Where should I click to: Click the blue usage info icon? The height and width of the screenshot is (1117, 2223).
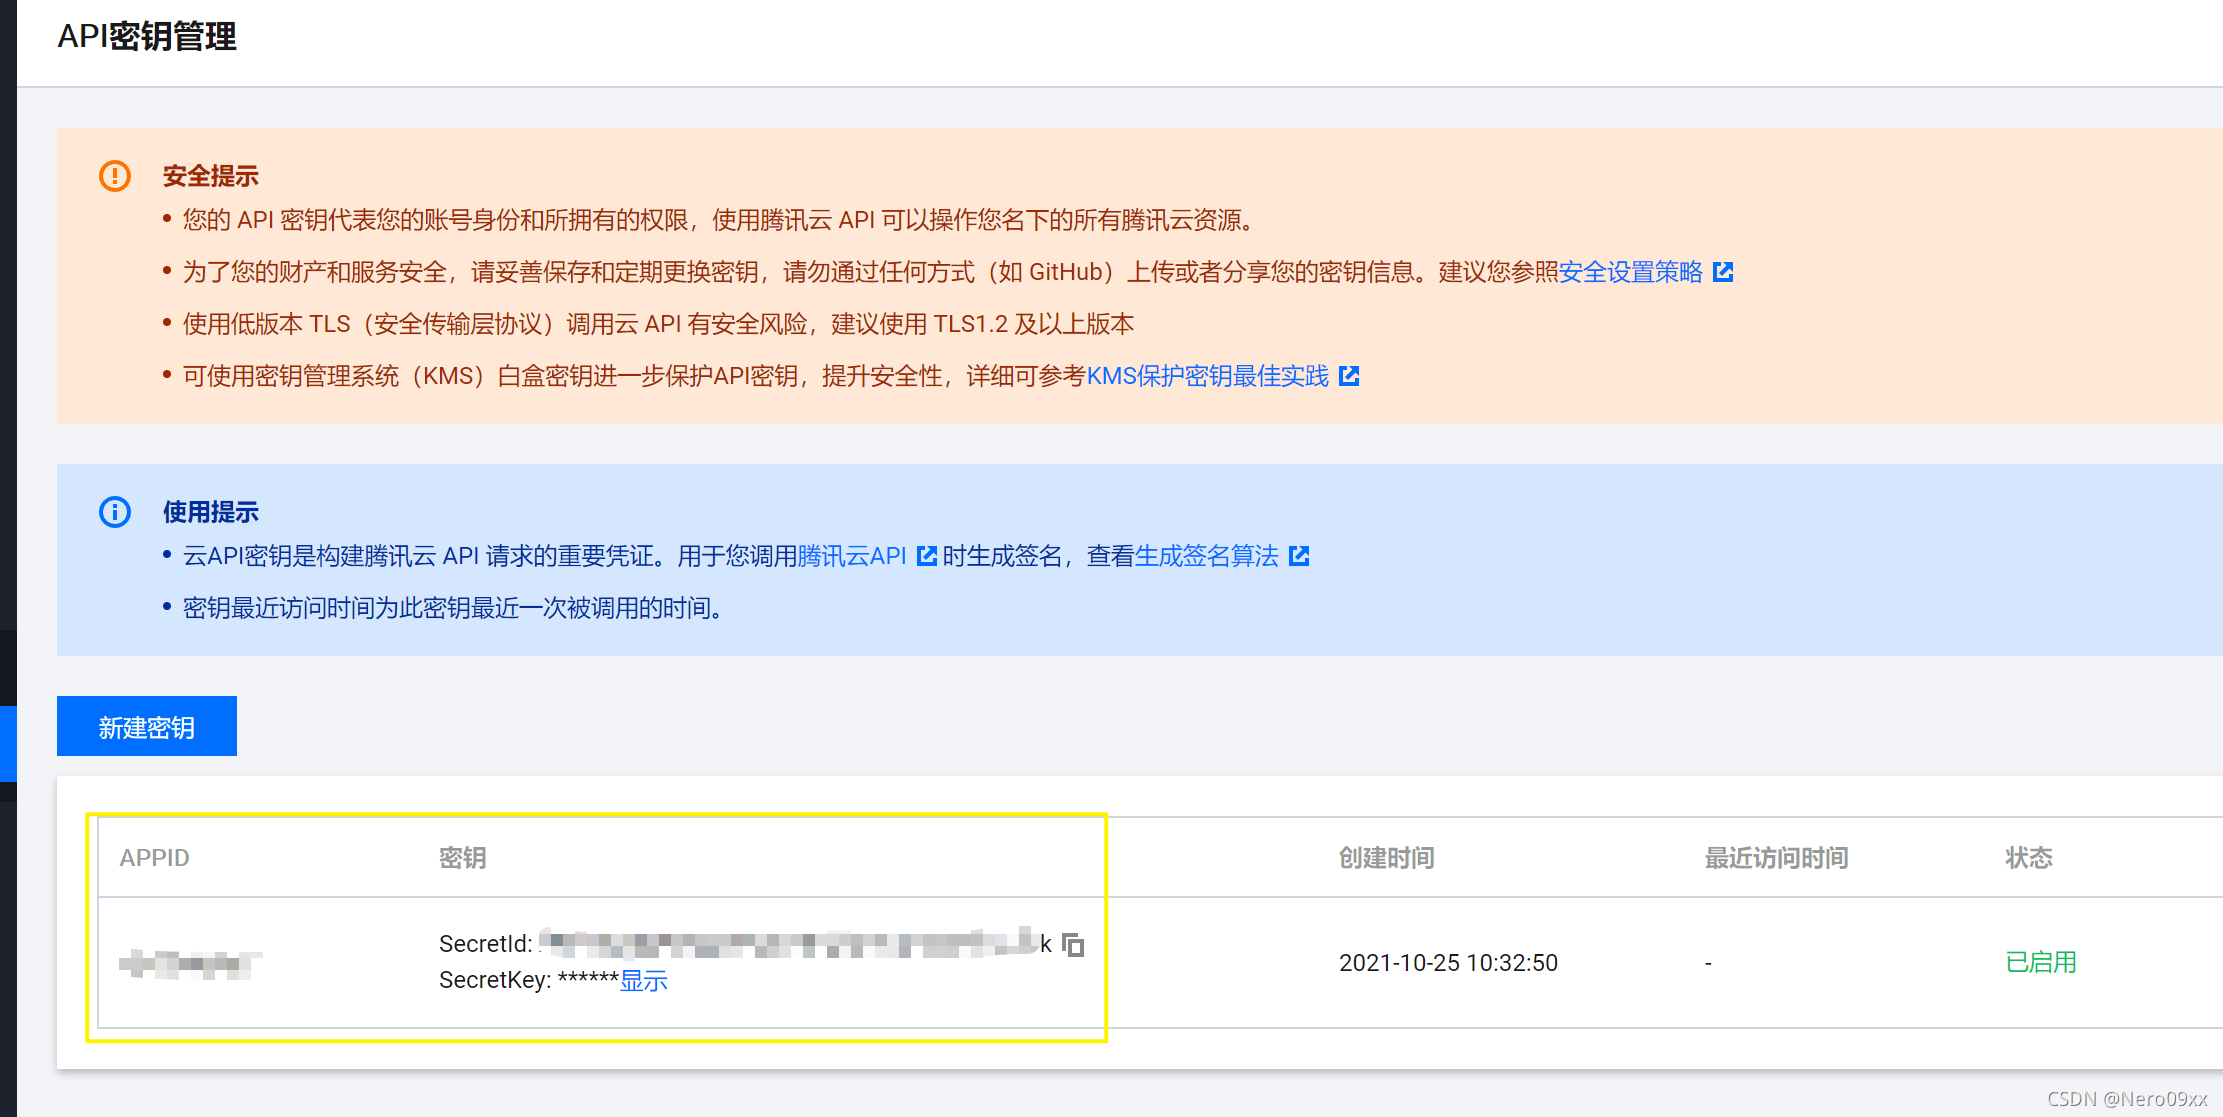115,512
